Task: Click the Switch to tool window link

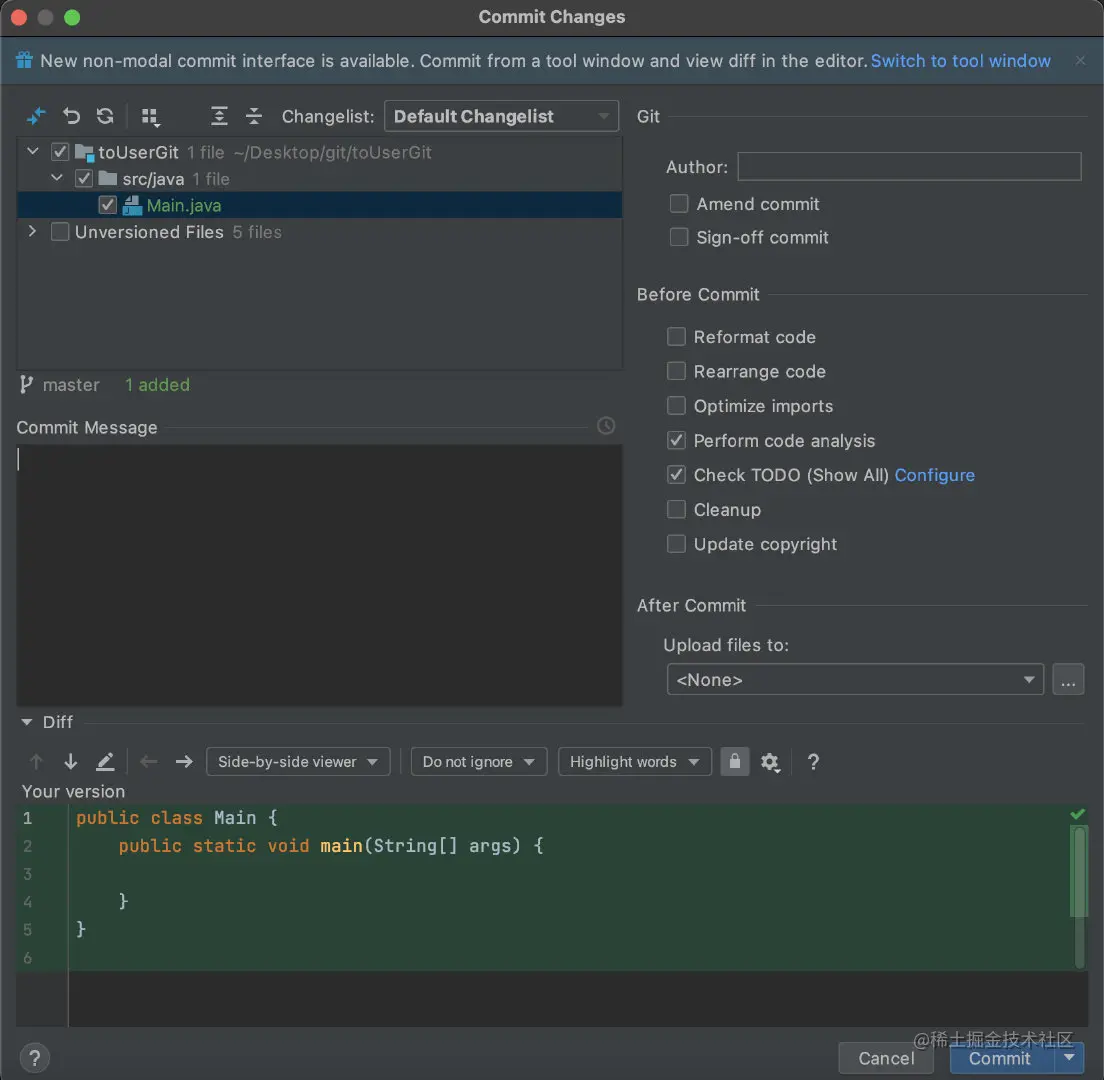Action: click(960, 61)
